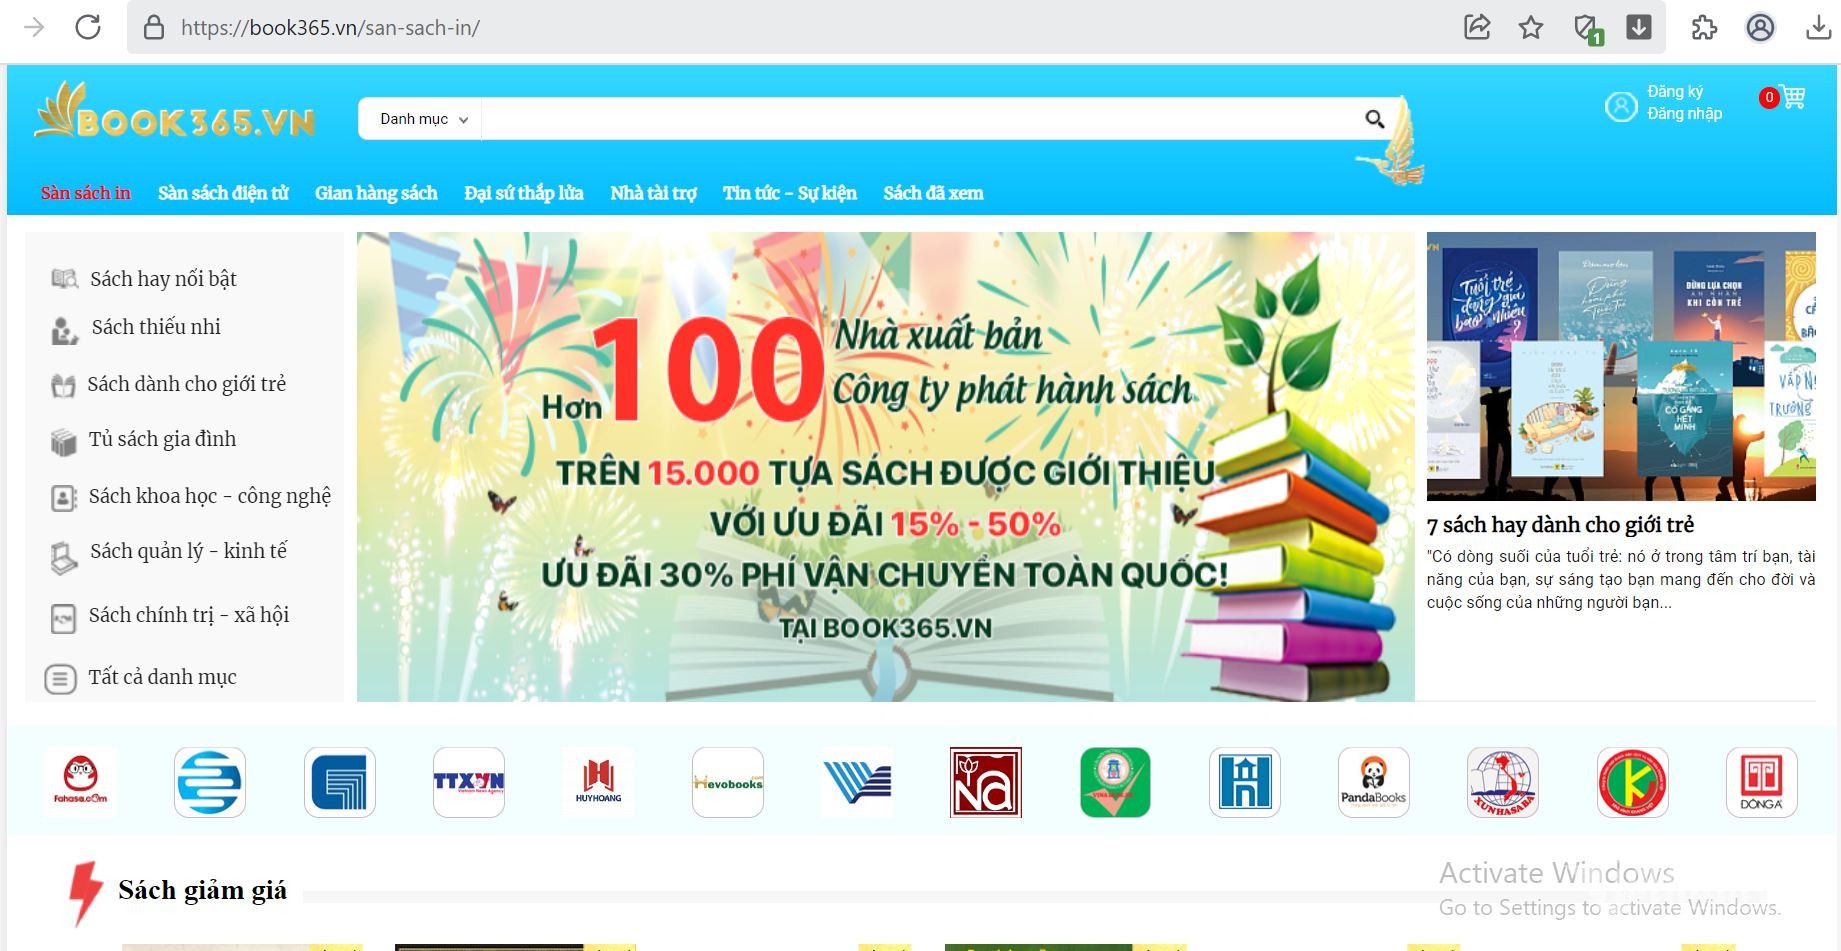1841x951 pixels.
Task: Click the search magnifier icon
Action: point(1374,118)
